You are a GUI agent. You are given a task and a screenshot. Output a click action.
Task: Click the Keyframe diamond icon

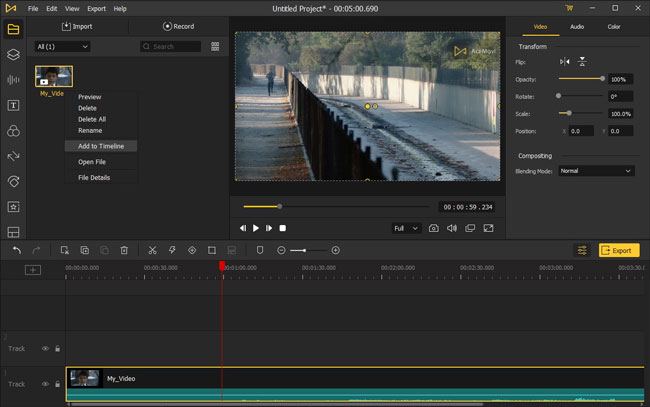(x=192, y=250)
